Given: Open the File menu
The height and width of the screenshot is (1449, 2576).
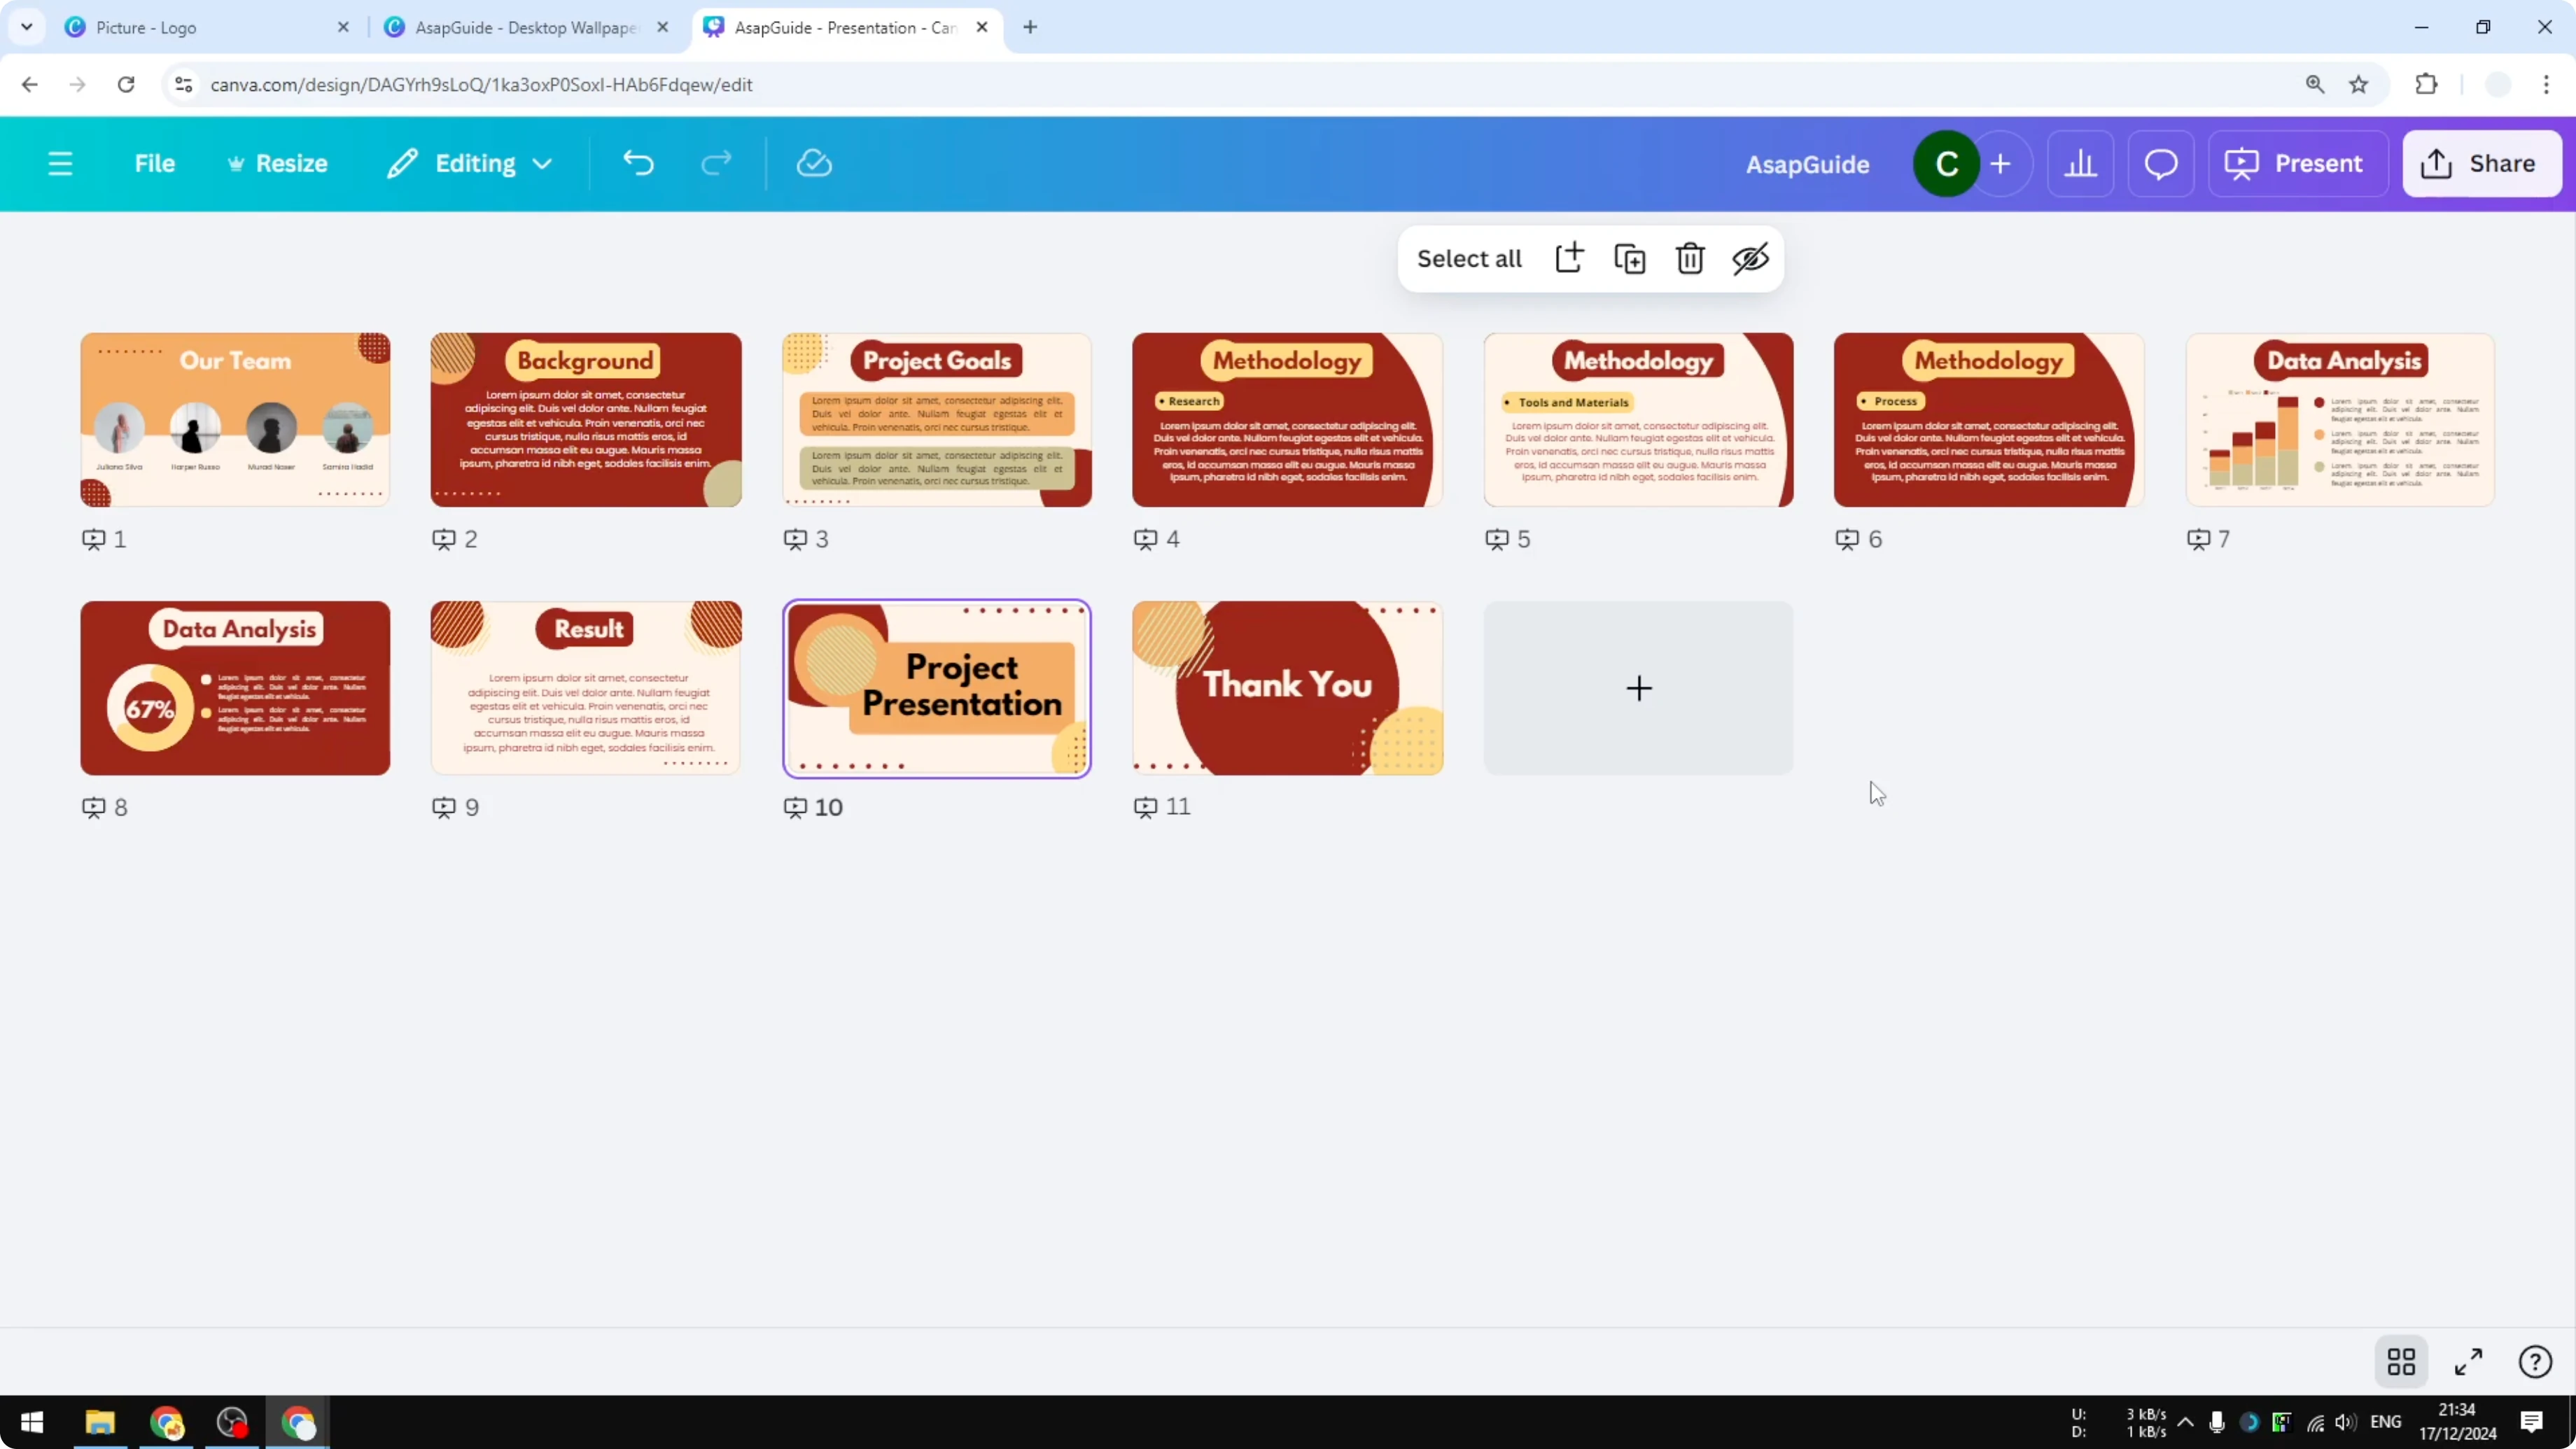Looking at the screenshot, I should click(x=155, y=163).
